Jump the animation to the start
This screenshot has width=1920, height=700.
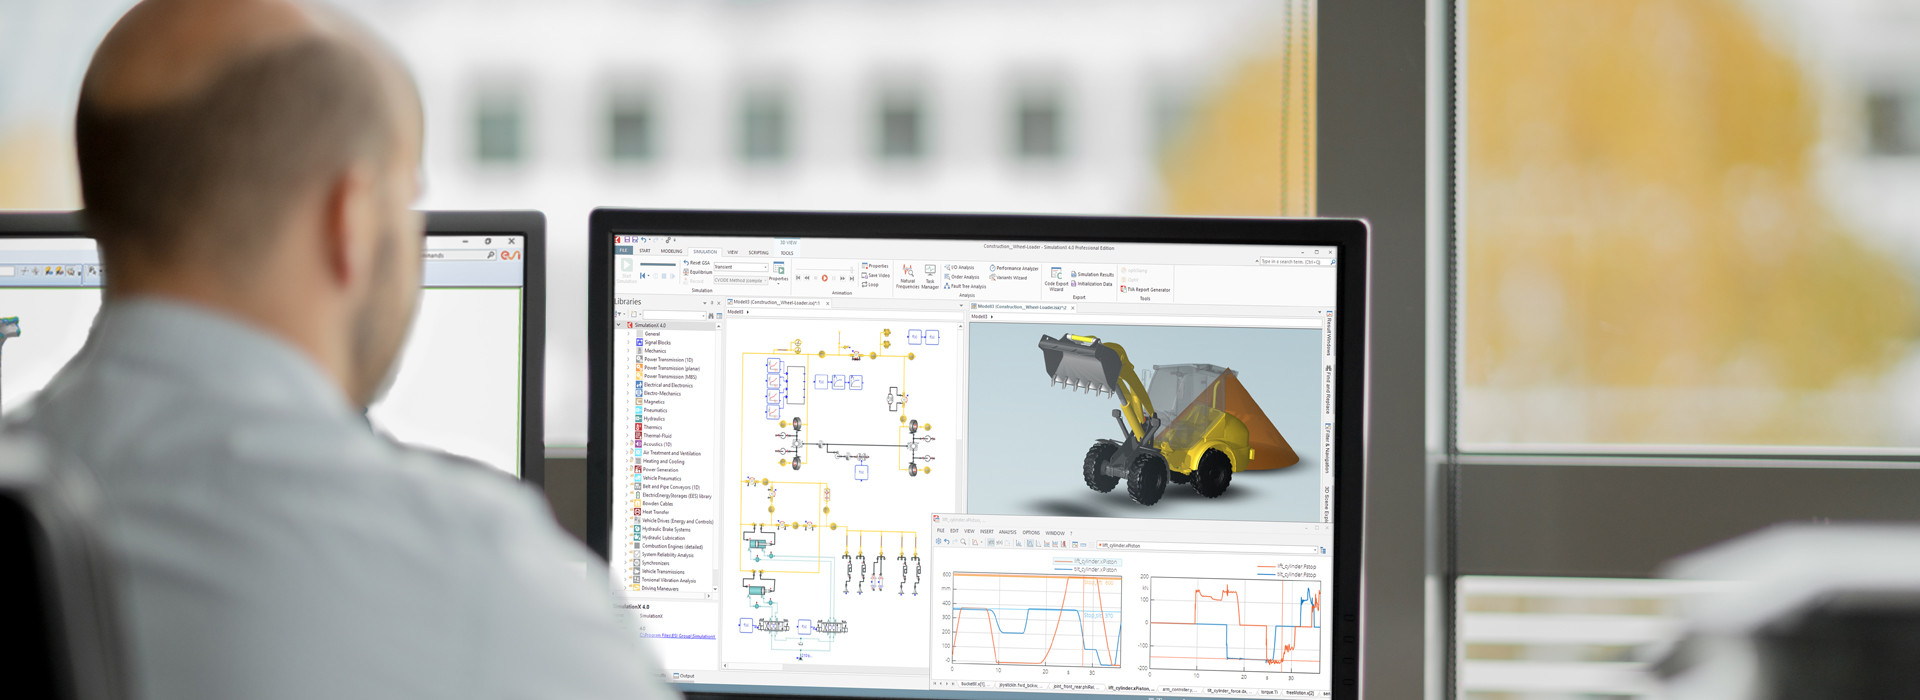tap(798, 278)
